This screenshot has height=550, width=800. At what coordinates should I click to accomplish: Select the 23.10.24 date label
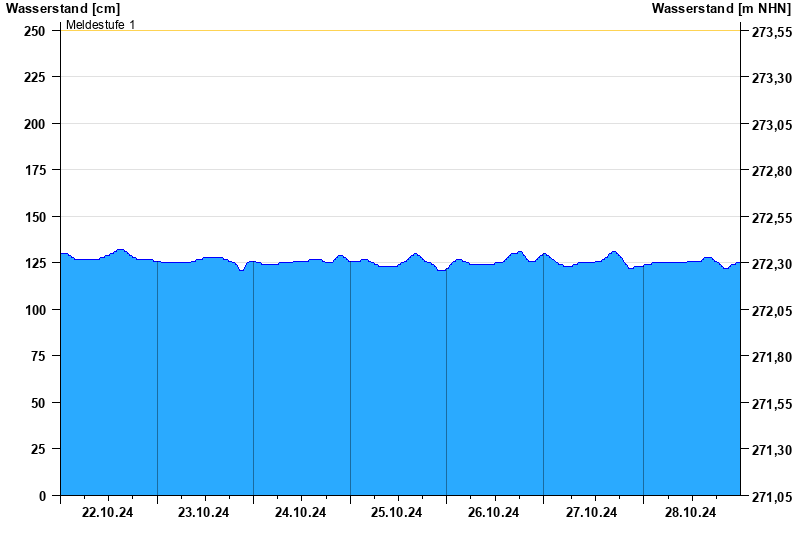point(203,512)
